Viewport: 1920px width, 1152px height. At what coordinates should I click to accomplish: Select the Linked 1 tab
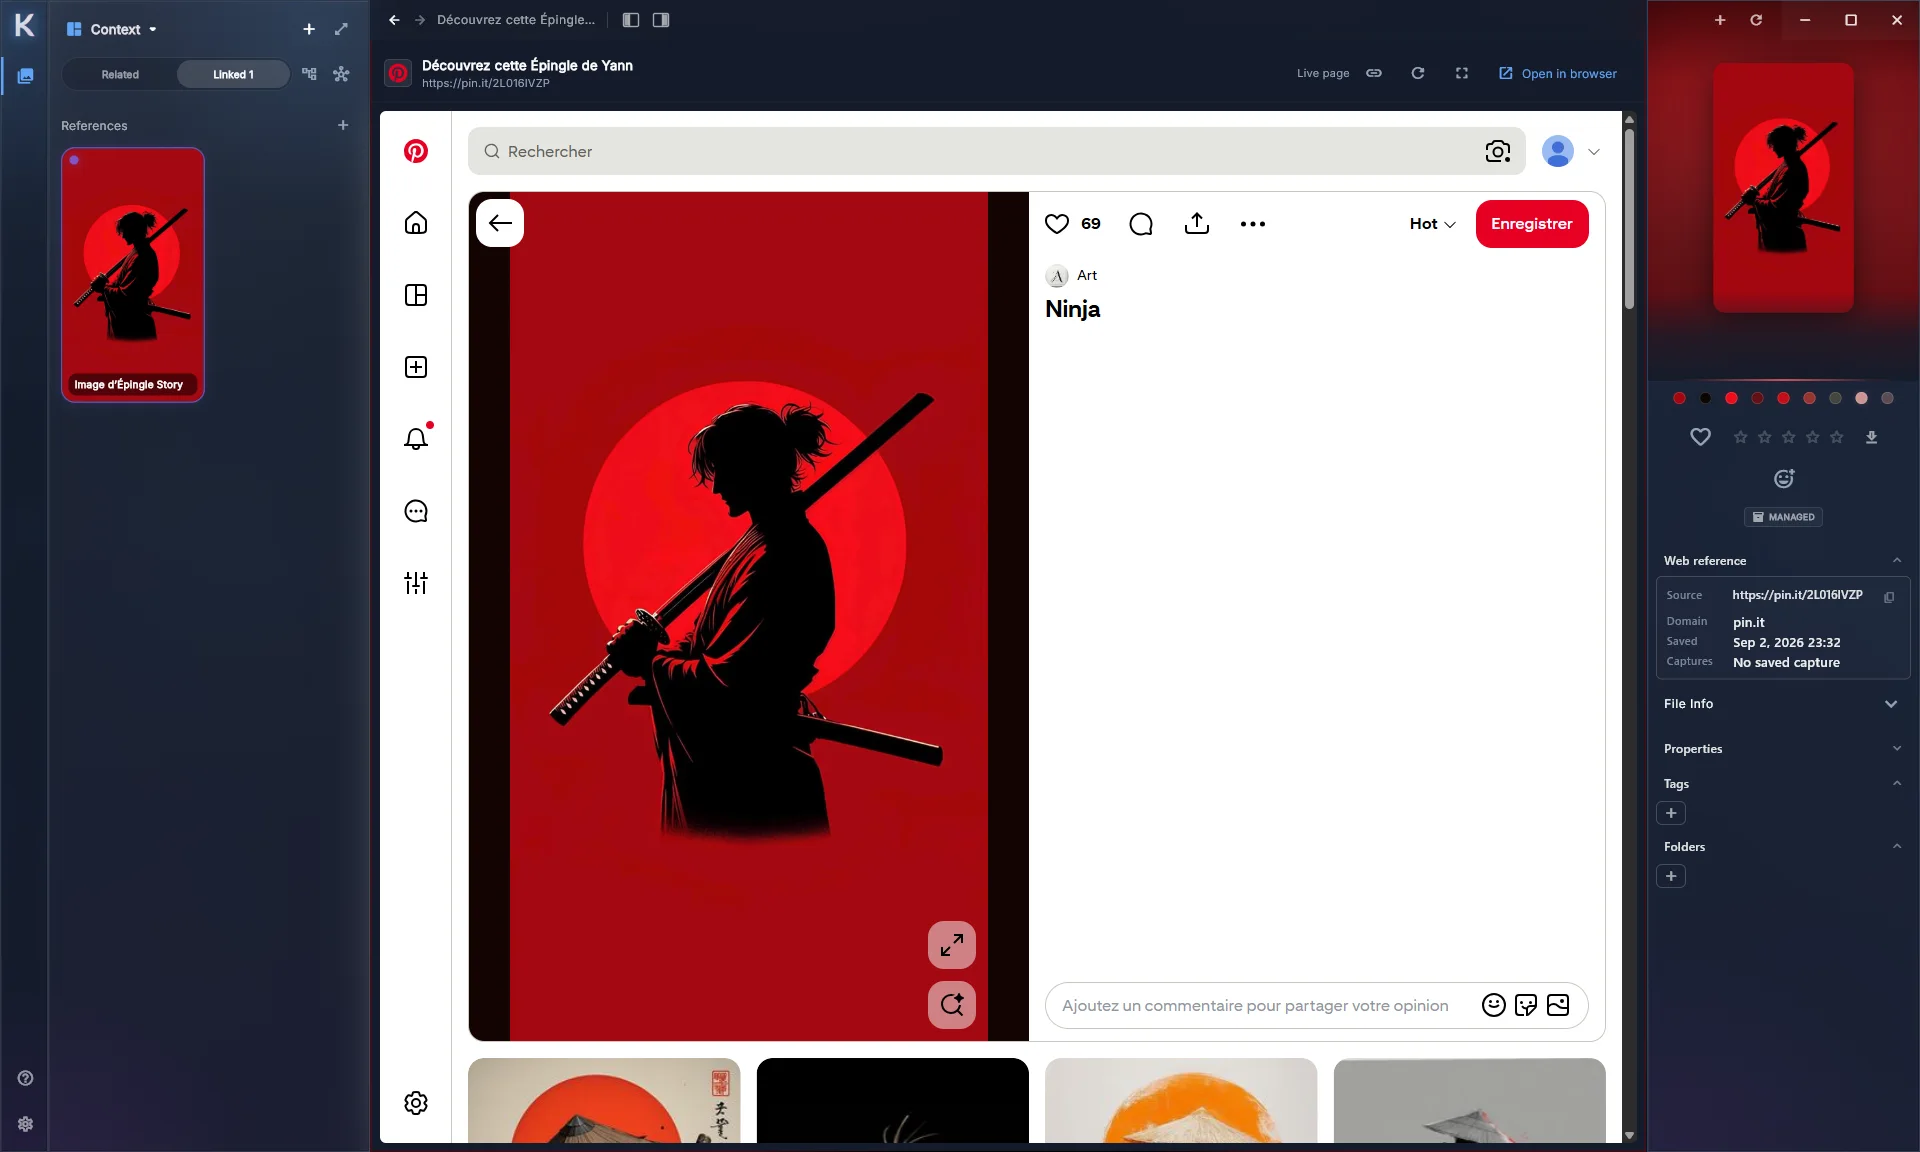pyautogui.click(x=233, y=75)
